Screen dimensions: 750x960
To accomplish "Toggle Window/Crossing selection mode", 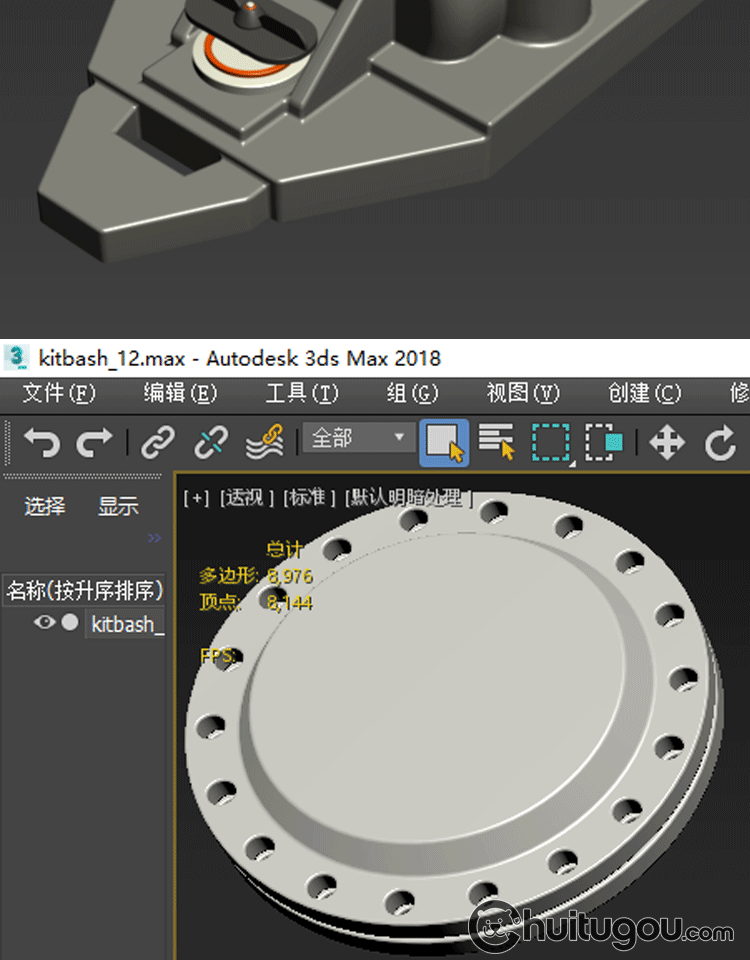I will [x=604, y=442].
